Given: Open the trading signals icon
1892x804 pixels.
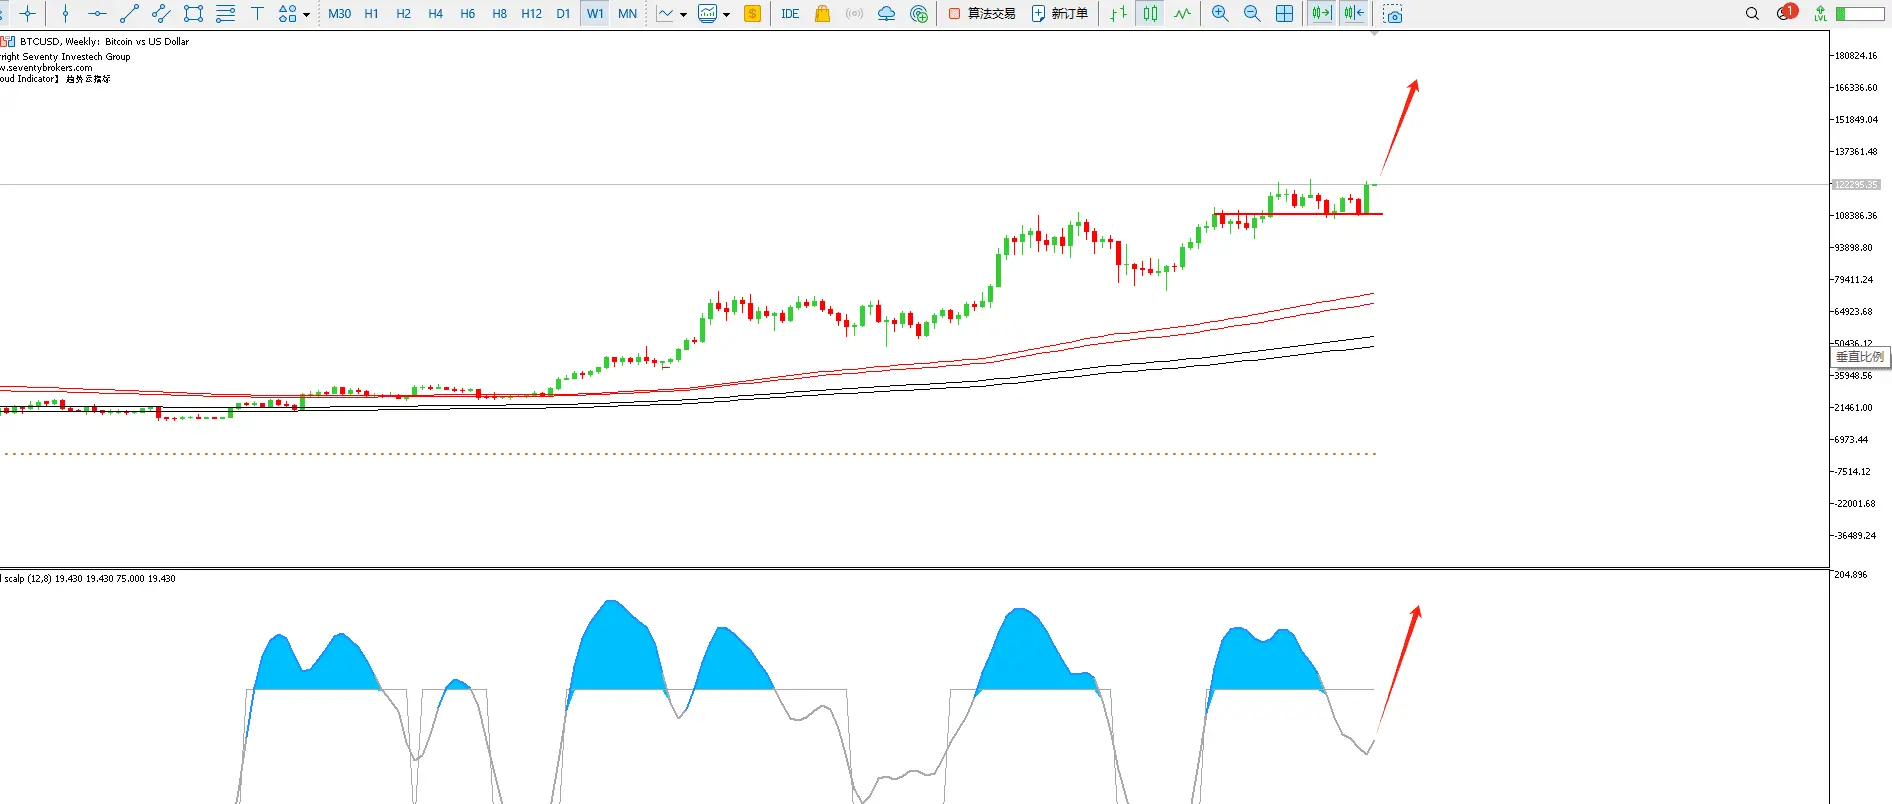Looking at the screenshot, I should 854,14.
